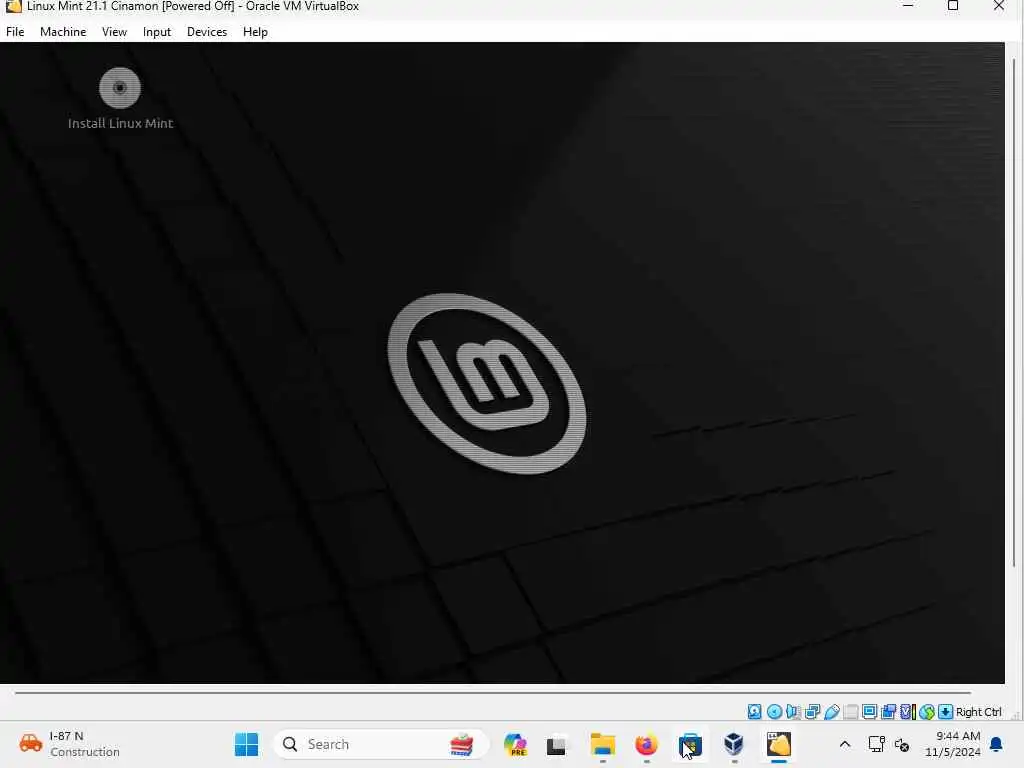
Task: Click the display monitor status icon
Action: tap(869, 712)
